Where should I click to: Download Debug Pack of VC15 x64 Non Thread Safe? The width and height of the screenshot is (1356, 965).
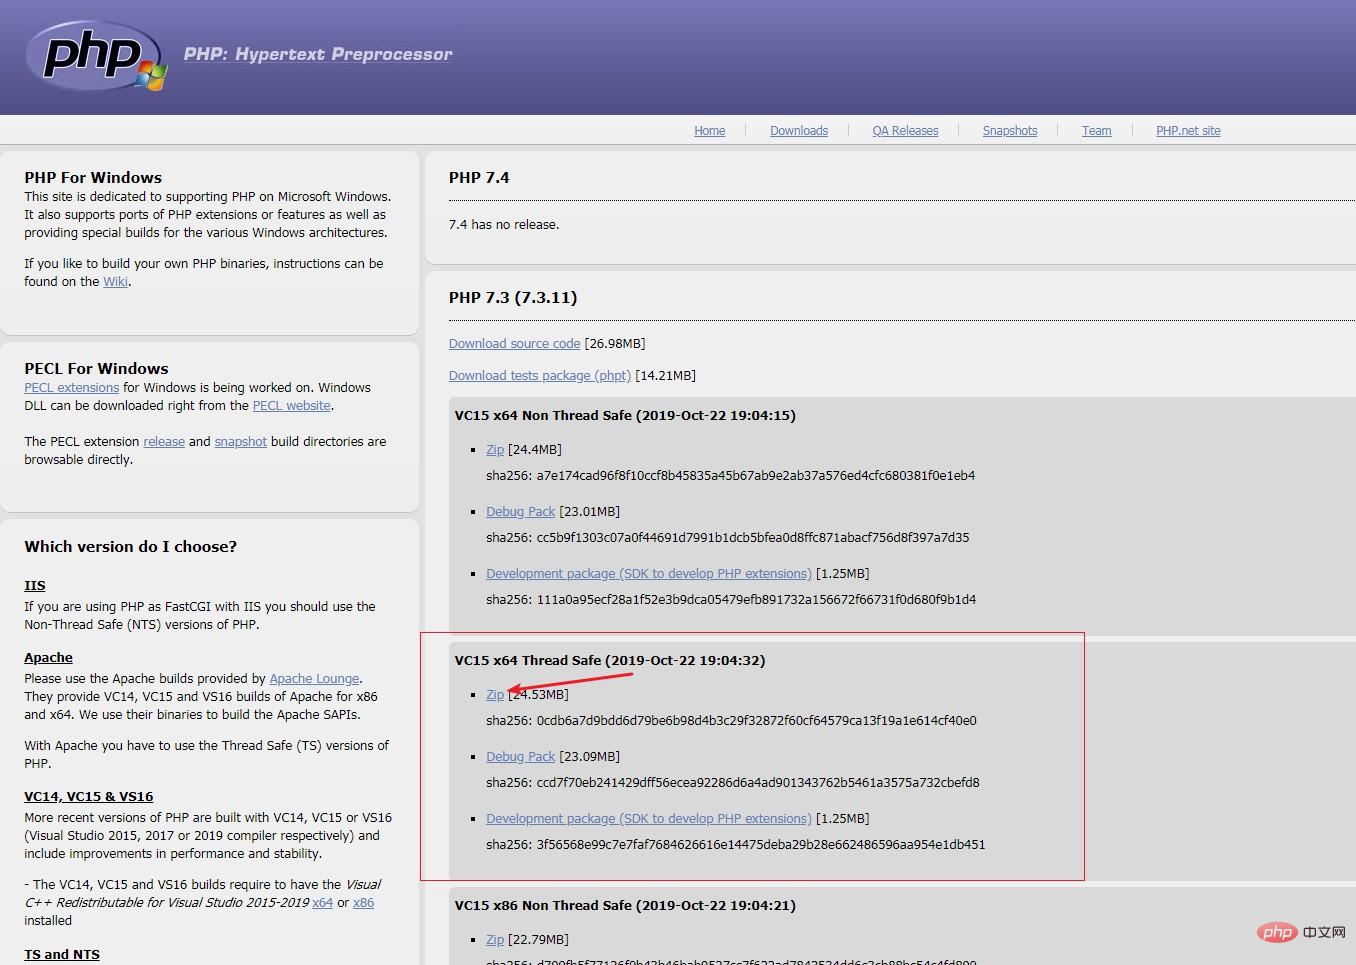pyautogui.click(x=520, y=512)
